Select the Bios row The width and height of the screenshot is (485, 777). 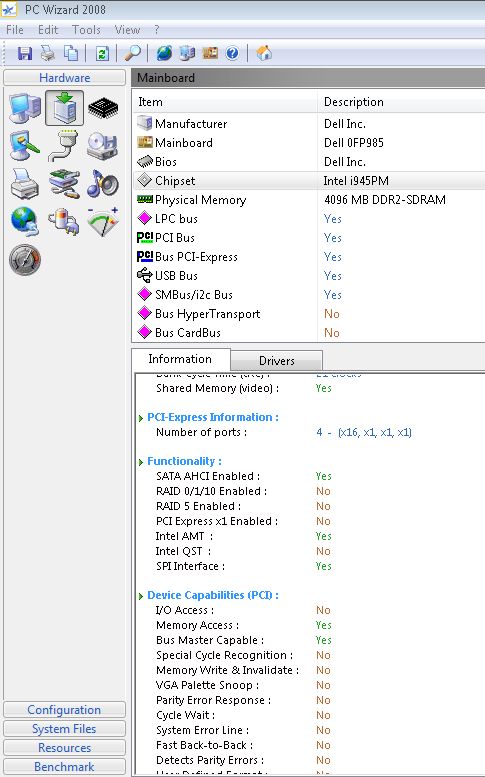tap(309, 162)
